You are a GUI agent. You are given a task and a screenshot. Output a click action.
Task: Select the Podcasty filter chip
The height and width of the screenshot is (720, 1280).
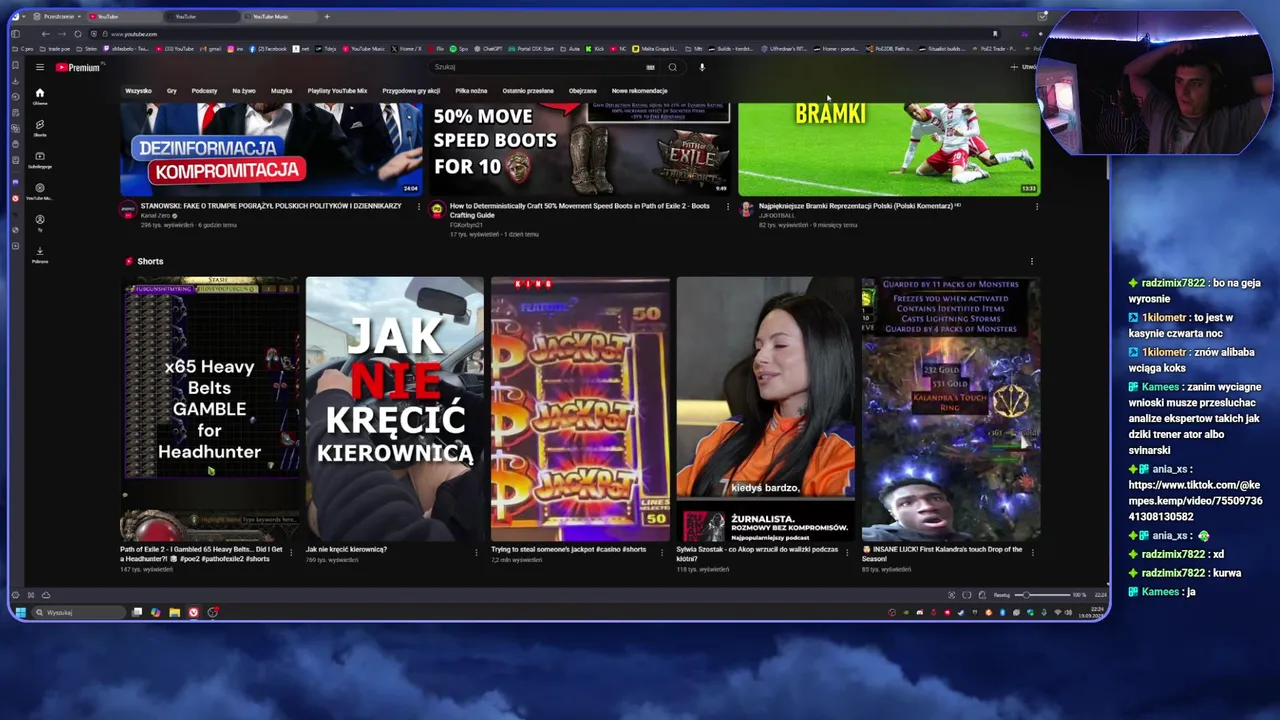click(x=204, y=91)
